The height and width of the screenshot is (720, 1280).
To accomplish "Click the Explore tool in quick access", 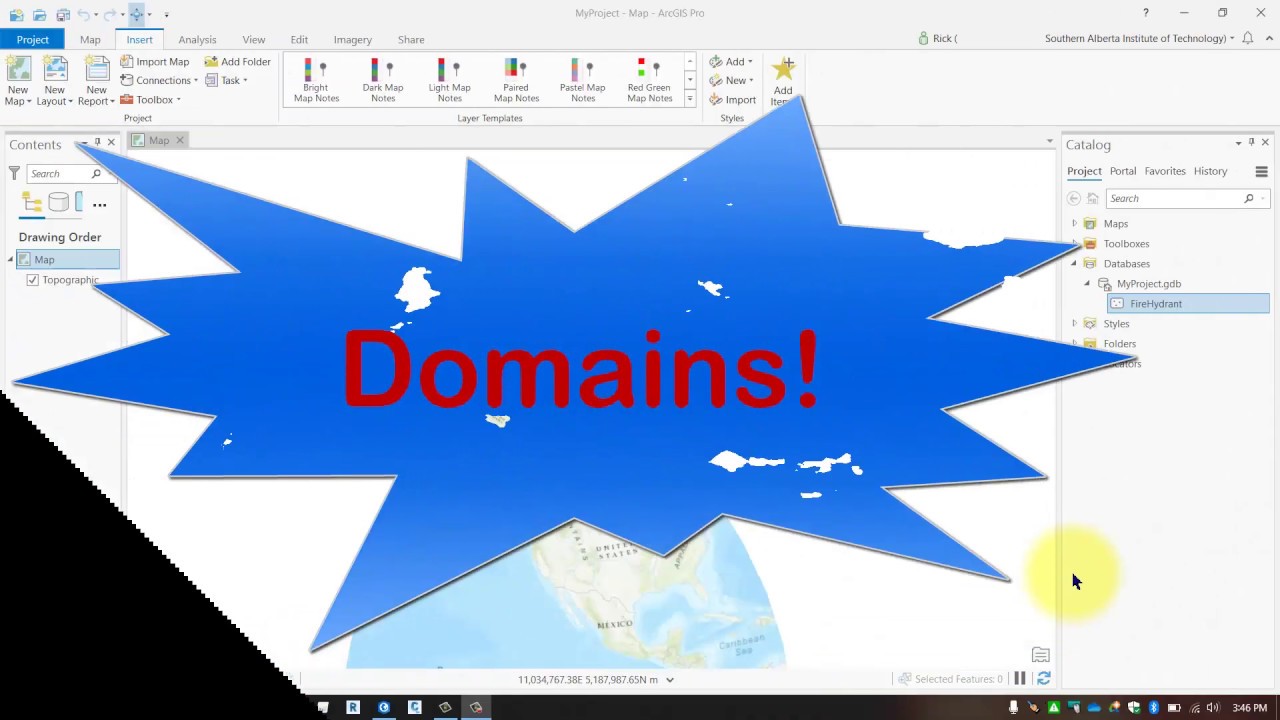I will point(137,14).
